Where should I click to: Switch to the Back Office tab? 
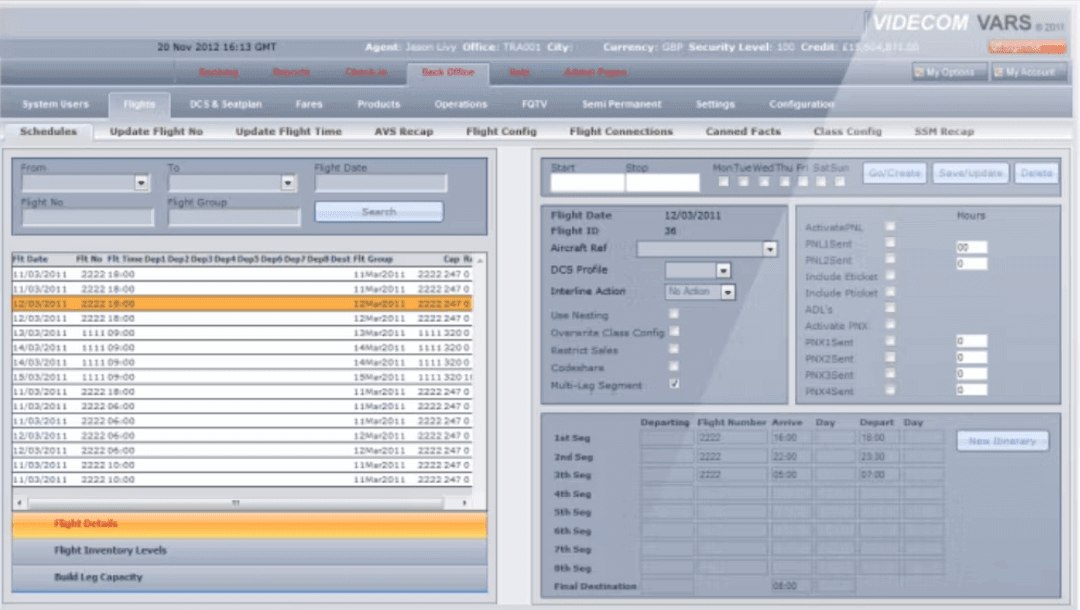point(449,73)
